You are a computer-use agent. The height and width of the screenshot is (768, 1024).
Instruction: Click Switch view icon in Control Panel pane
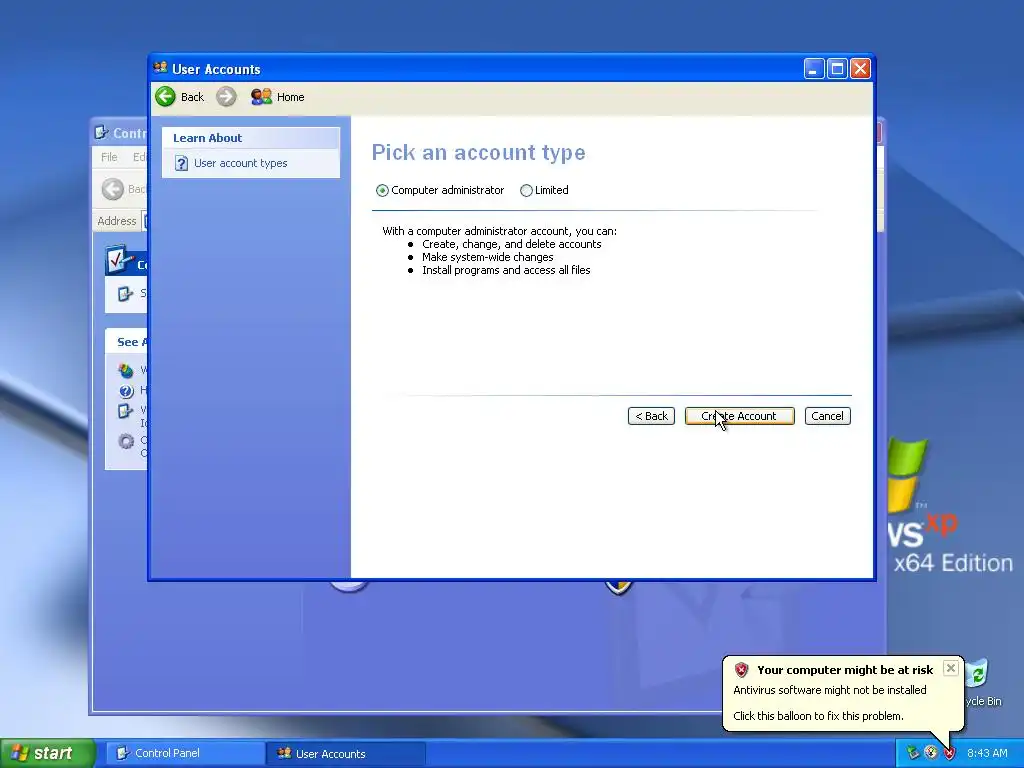(x=125, y=294)
